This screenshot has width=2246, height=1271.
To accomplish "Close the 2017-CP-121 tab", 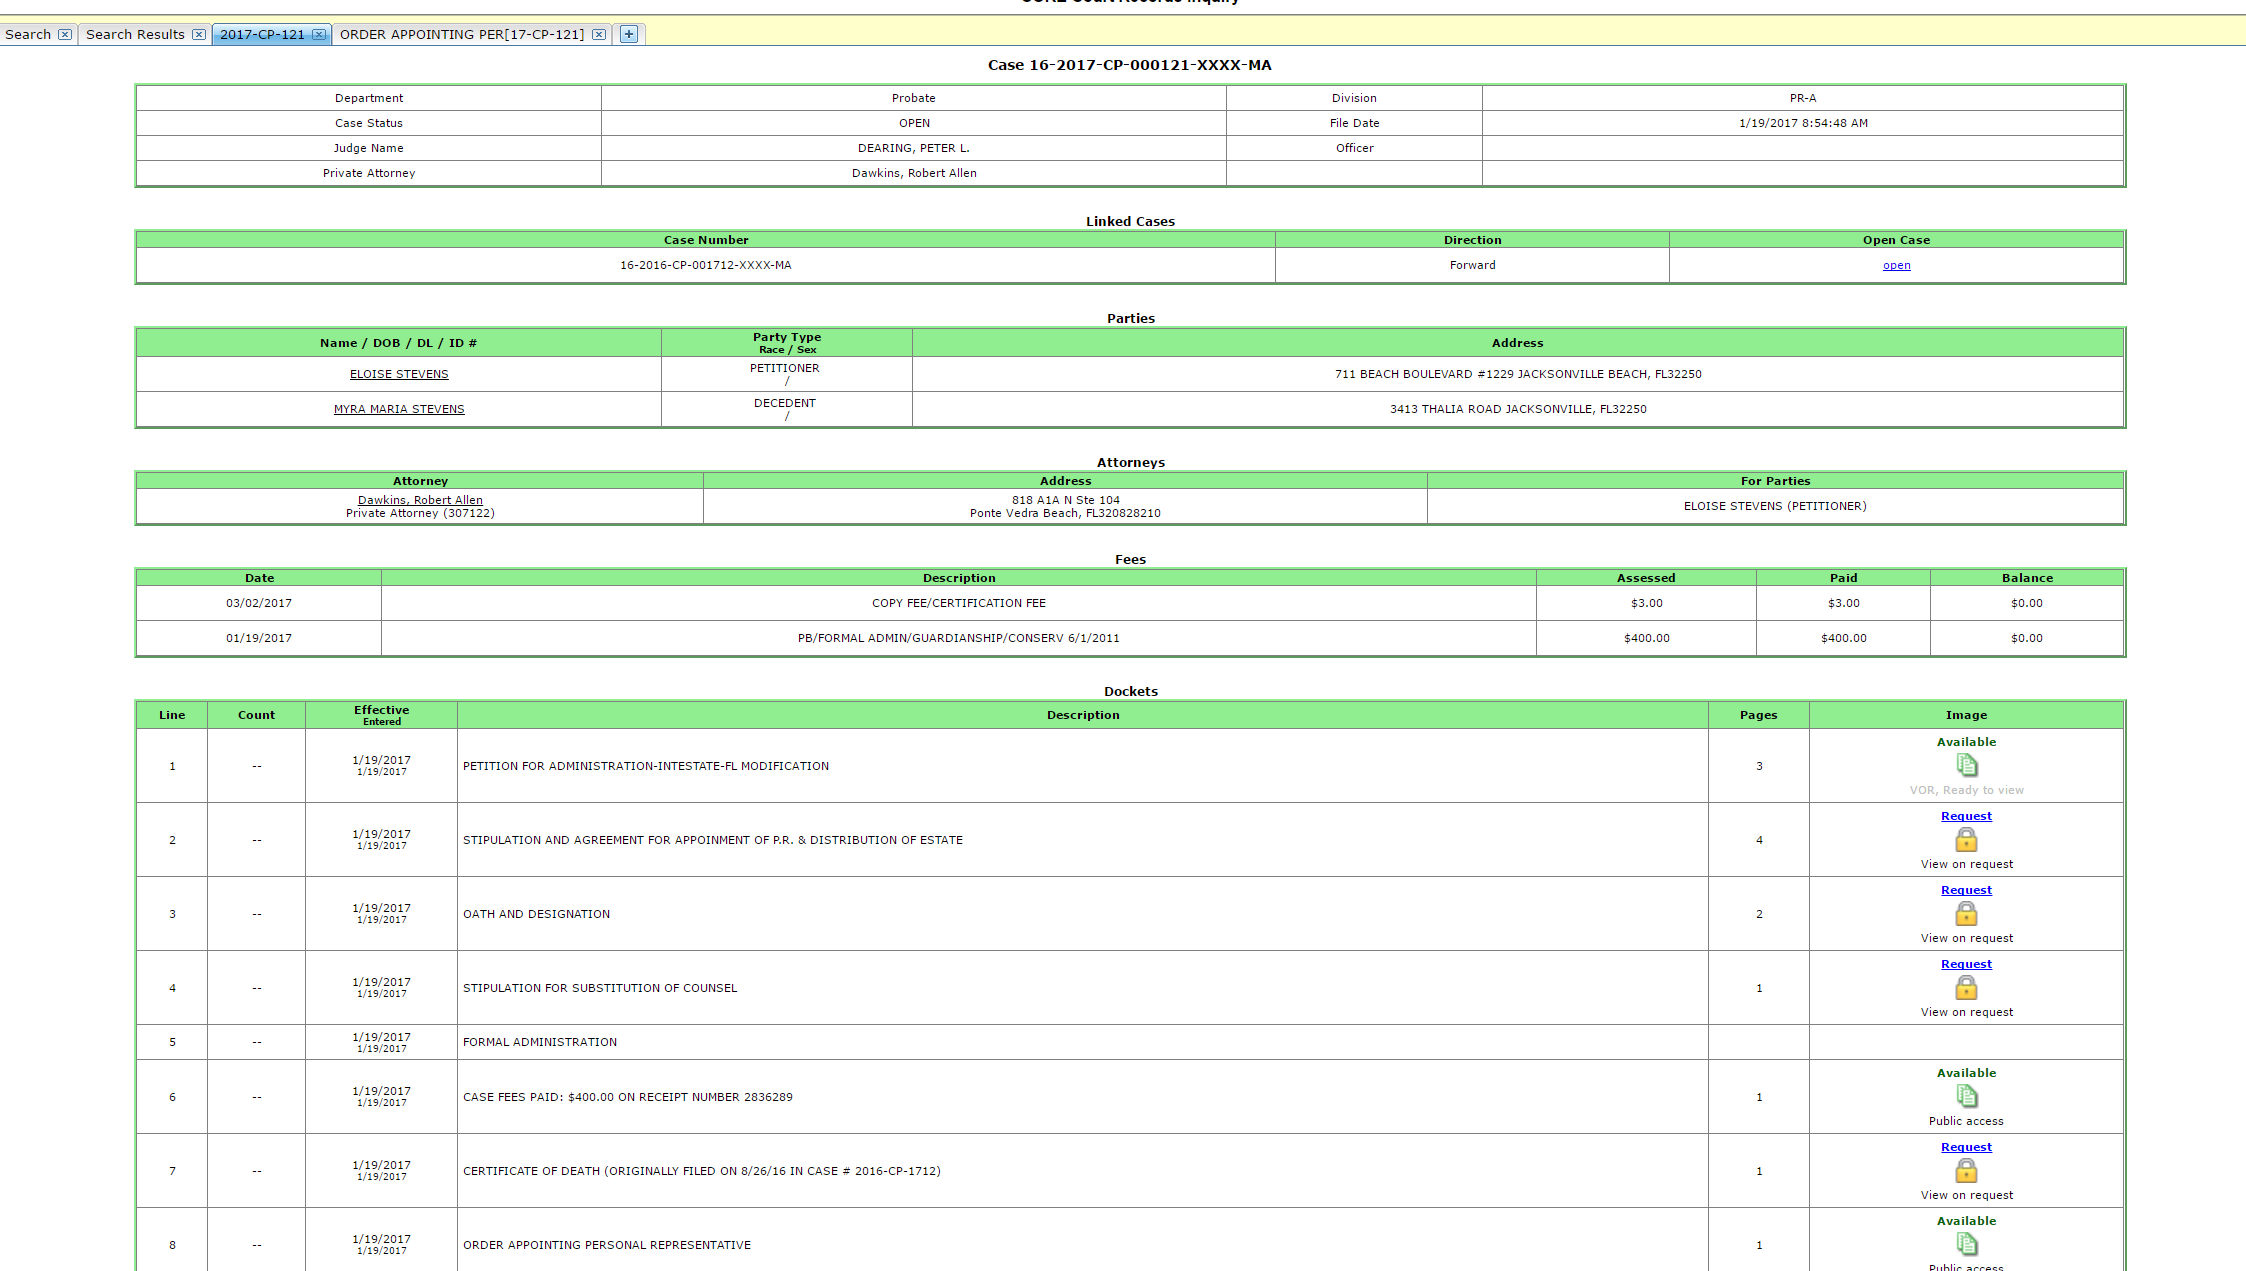I will (x=319, y=34).
